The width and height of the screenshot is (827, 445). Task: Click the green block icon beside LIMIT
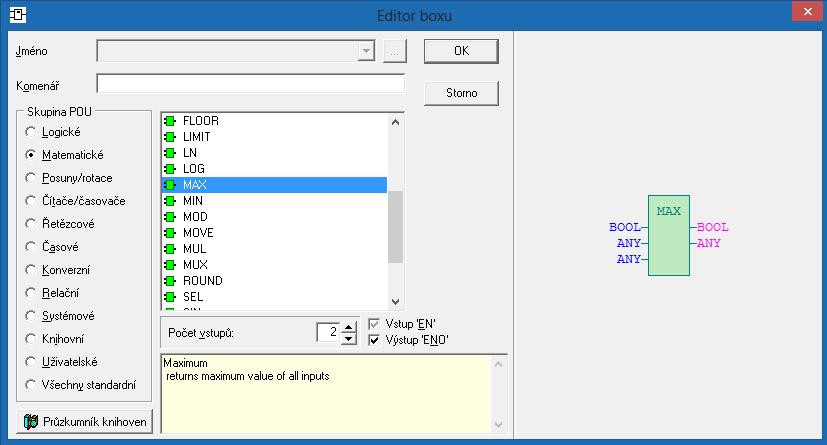pos(170,137)
